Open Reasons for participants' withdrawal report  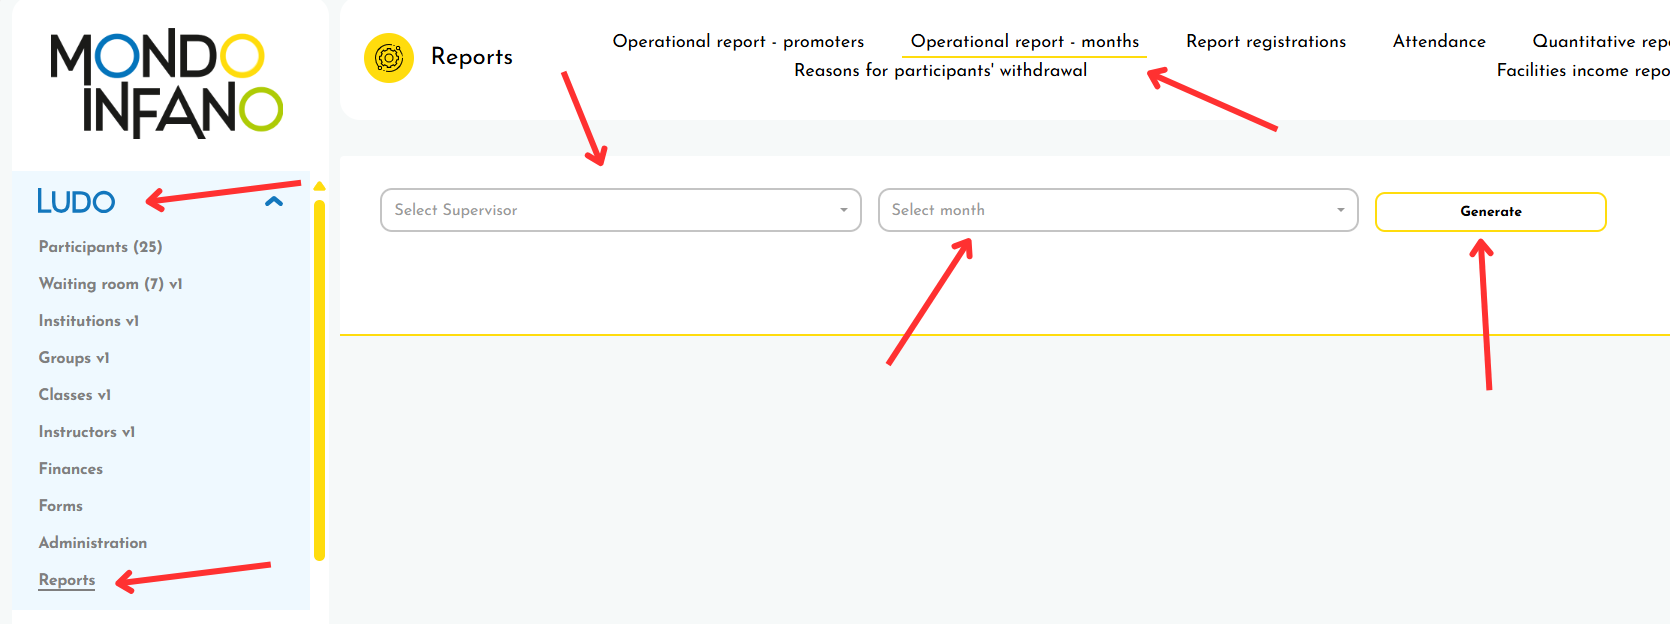coord(940,71)
